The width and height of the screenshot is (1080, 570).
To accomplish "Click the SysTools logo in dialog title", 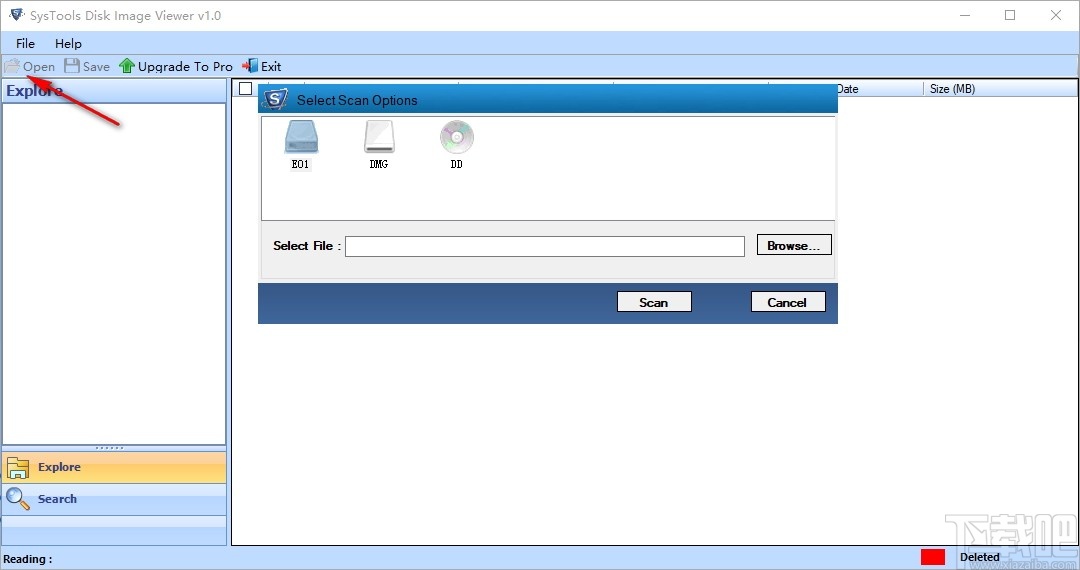I will click(x=276, y=100).
